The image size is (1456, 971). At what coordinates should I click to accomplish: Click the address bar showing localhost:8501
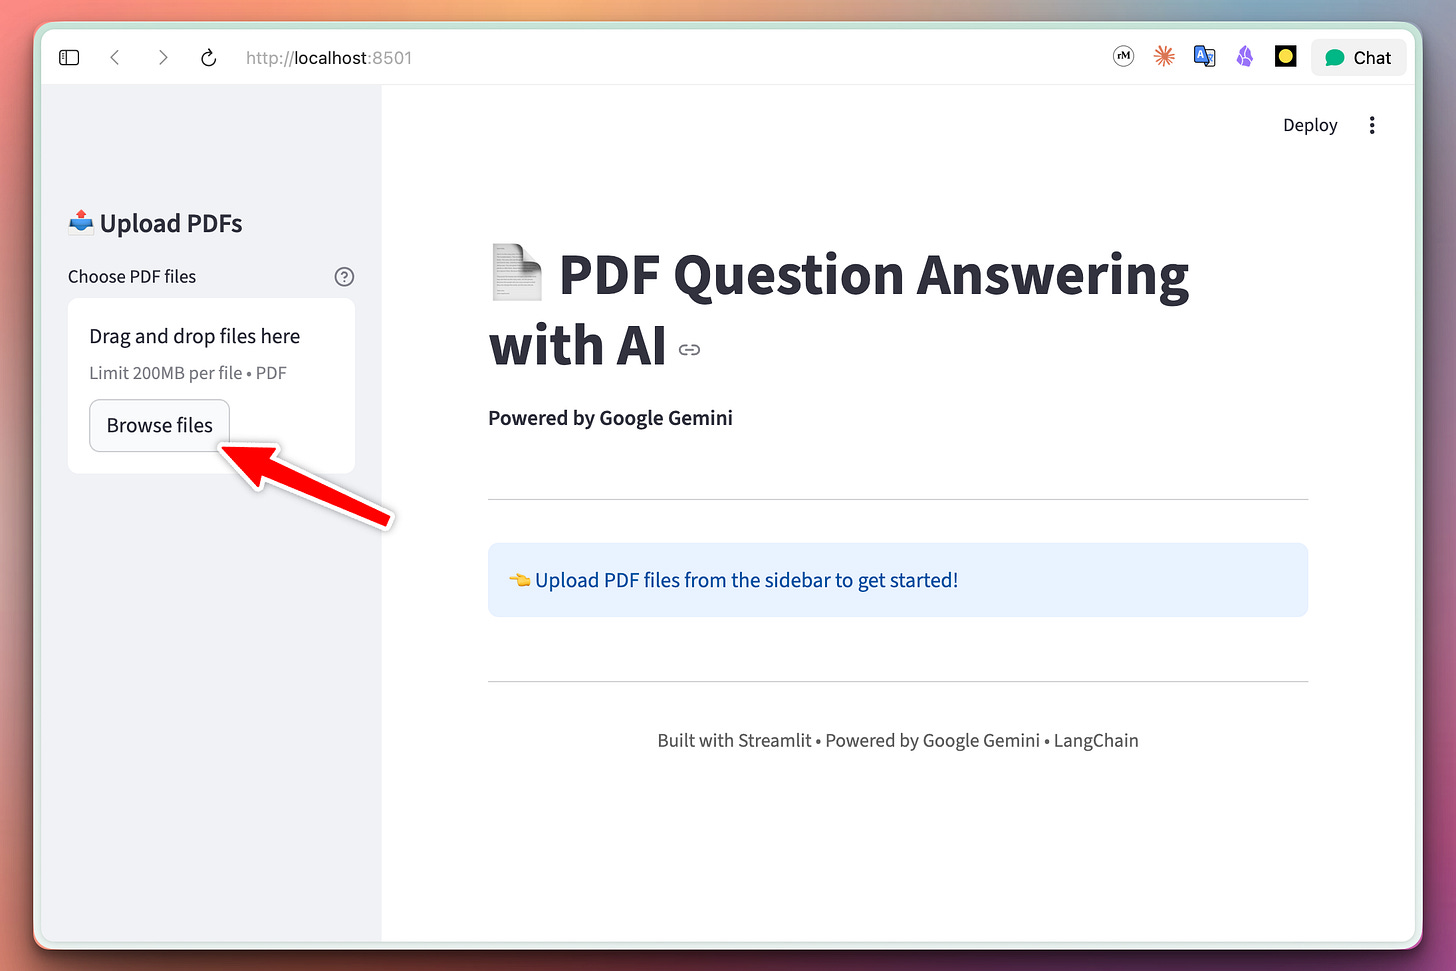(x=329, y=58)
